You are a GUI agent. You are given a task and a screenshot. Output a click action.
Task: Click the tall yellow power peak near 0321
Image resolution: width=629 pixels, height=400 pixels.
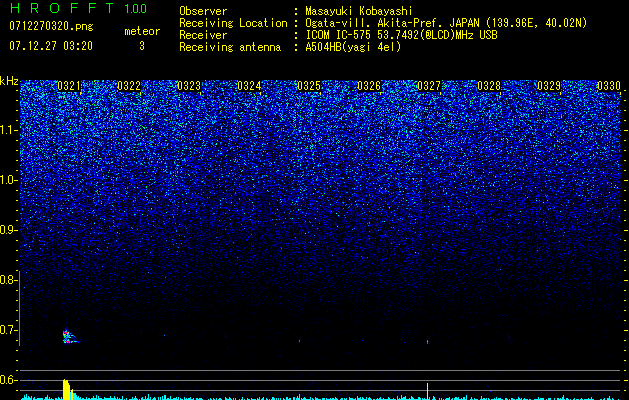coord(67,389)
